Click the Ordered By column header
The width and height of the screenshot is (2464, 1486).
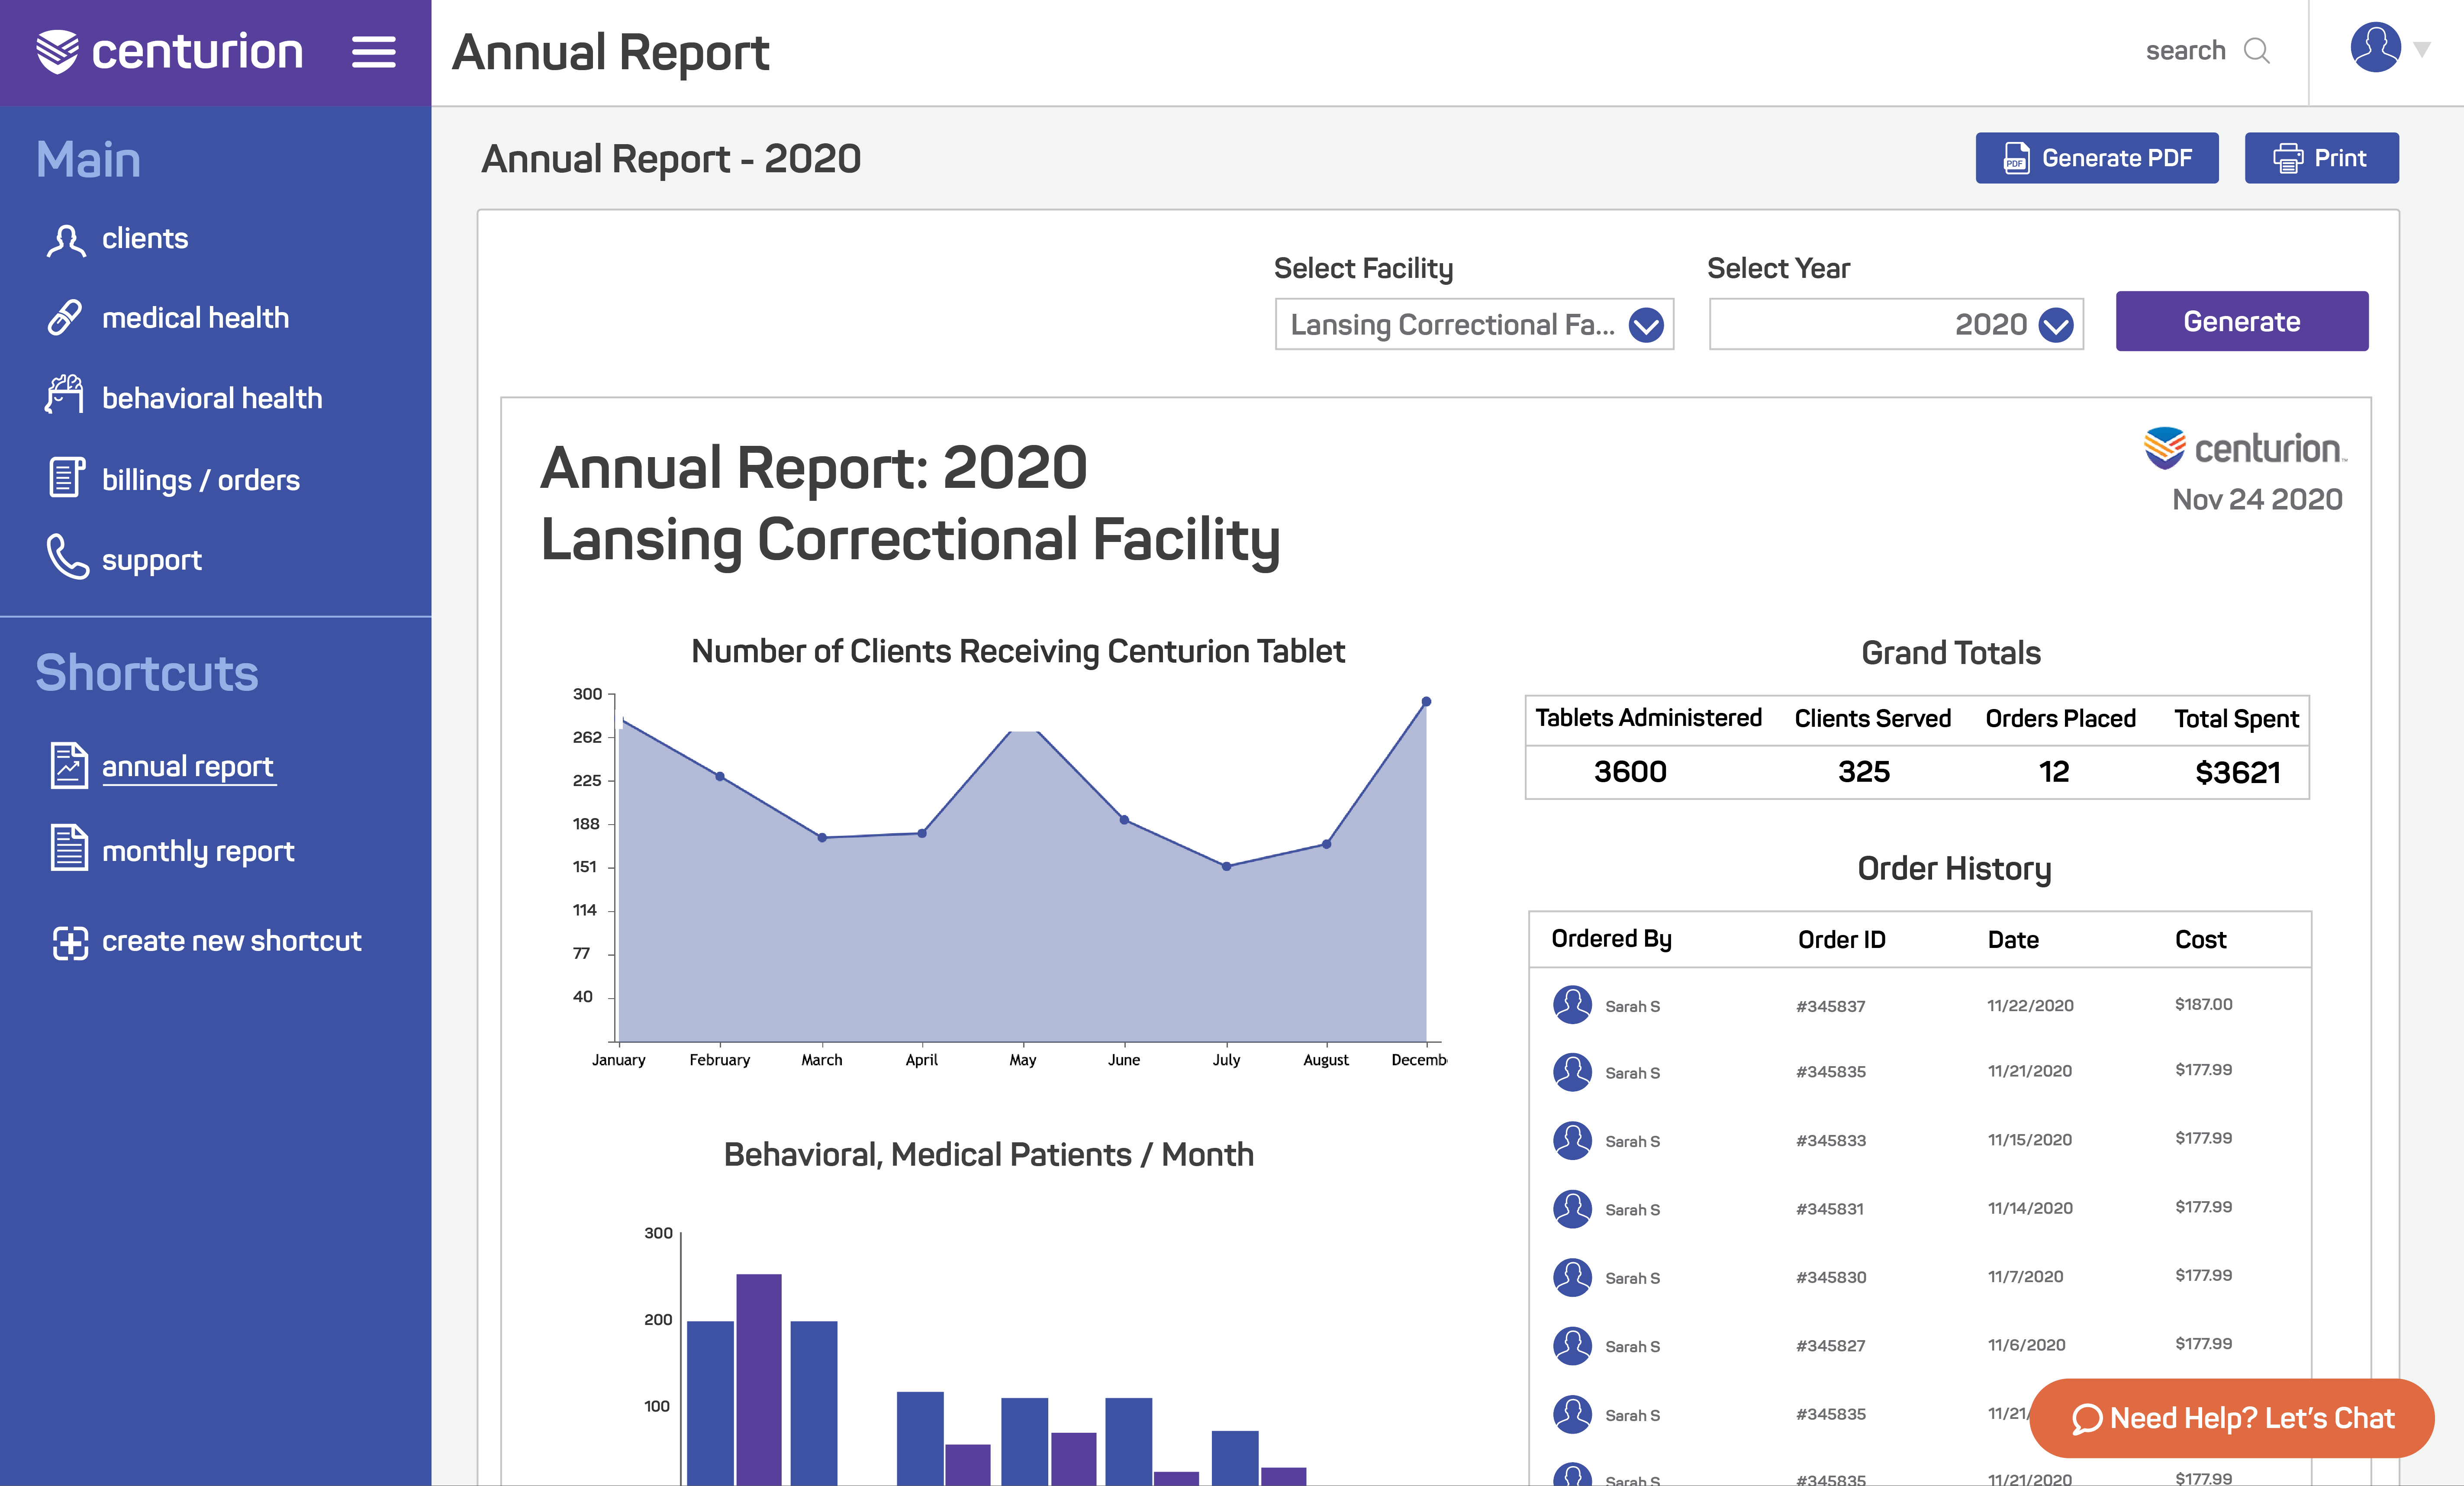[x=1611, y=939]
